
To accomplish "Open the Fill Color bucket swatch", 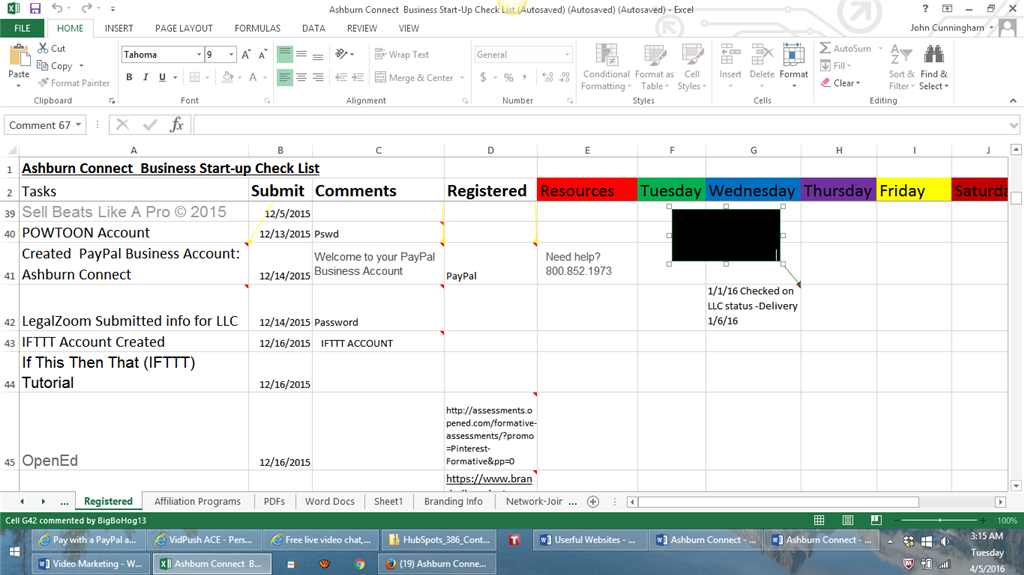I will coord(227,77).
